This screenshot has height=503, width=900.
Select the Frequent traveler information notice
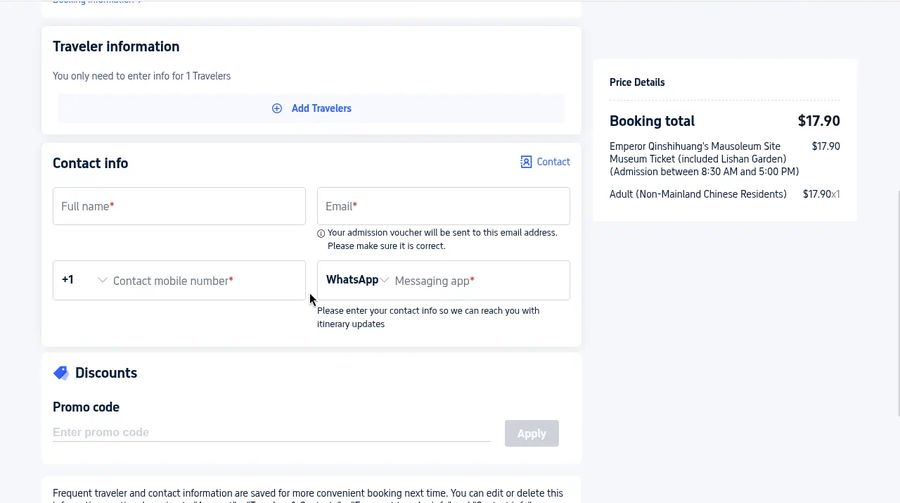coord(308,497)
